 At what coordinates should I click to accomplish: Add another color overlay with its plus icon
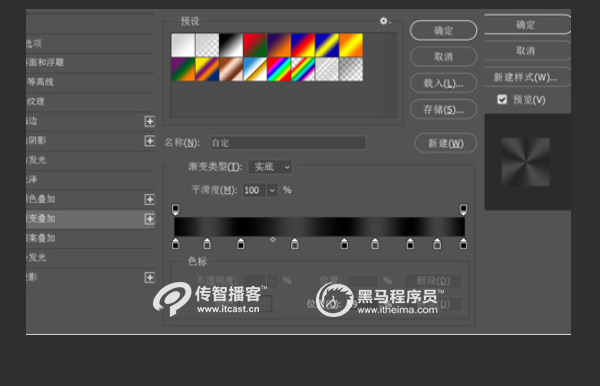click(x=150, y=199)
